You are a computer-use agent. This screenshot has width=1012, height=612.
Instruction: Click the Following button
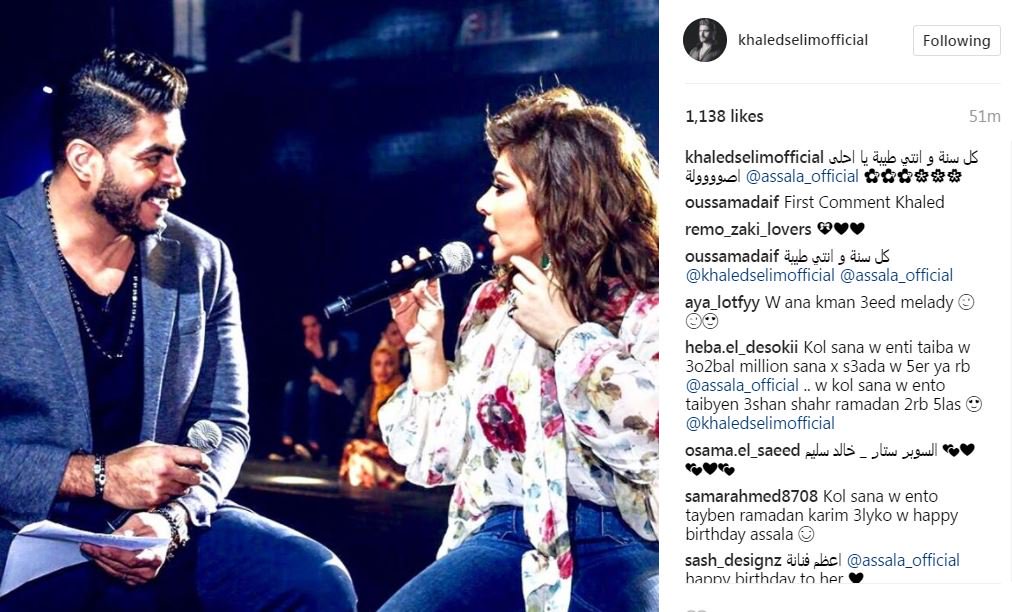pyautogui.click(x=956, y=41)
